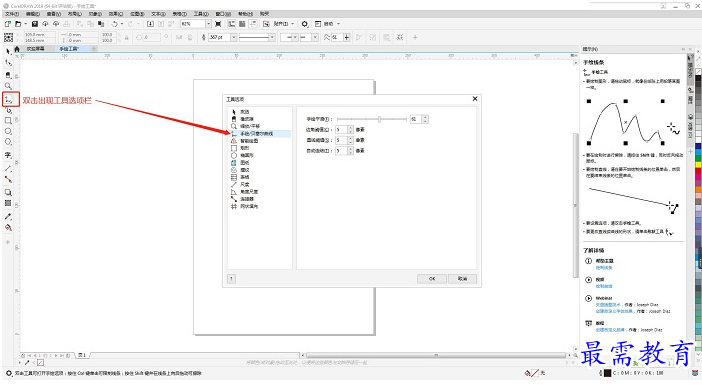Viewport: 702px width, 385px height.
Task: Select the Color Eyedropper tool
Action: 8,217
